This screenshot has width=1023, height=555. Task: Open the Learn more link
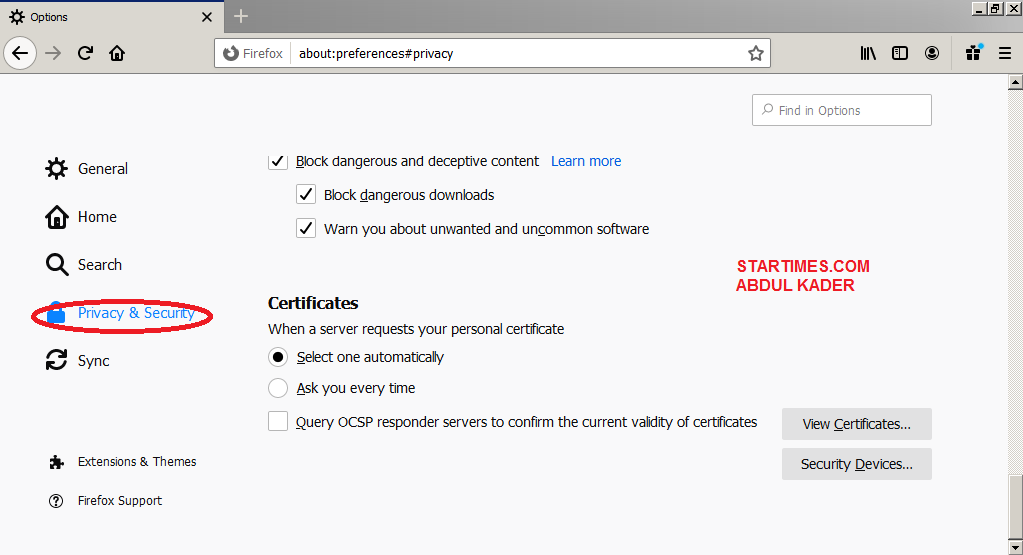click(586, 161)
